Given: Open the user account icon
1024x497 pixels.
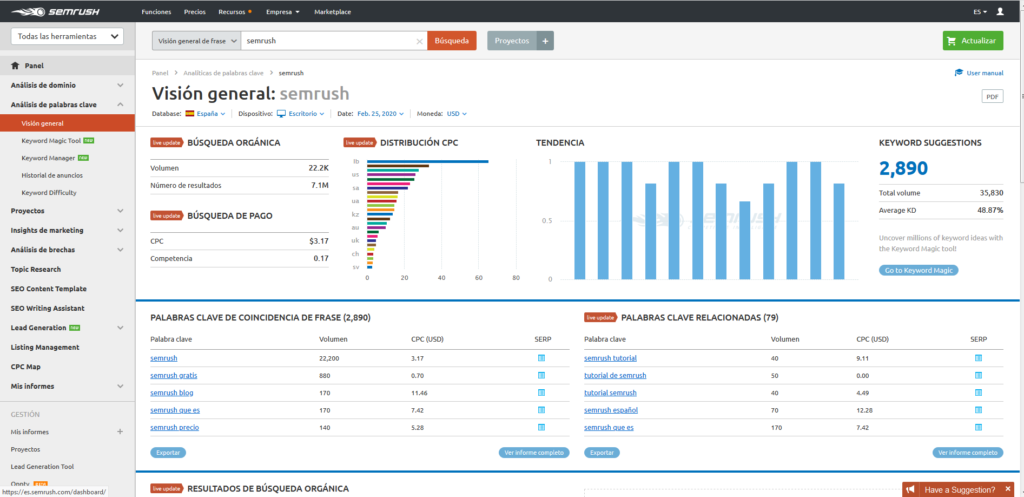Looking at the screenshot, I should coord(1000,12).
